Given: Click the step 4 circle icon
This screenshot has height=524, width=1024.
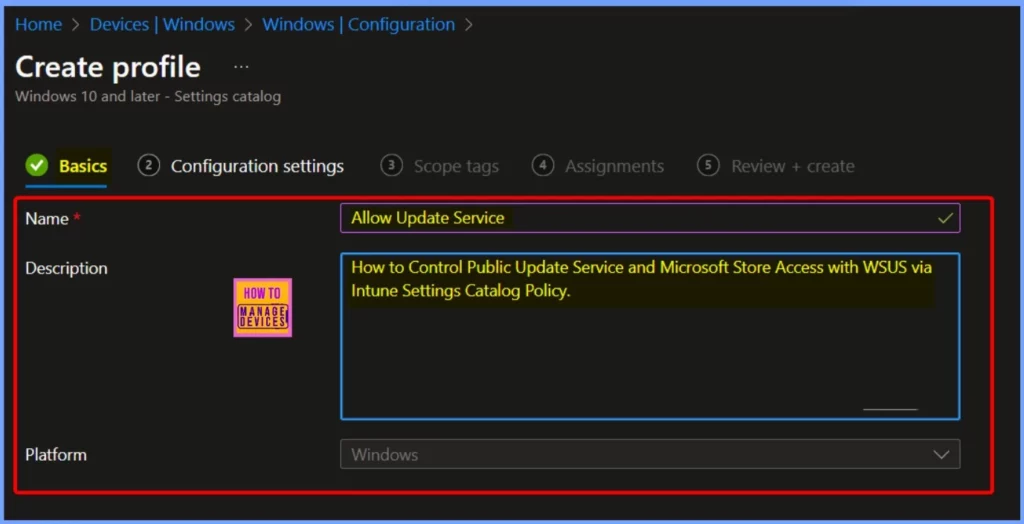Looking at the screenshot, I should point(543,166).
